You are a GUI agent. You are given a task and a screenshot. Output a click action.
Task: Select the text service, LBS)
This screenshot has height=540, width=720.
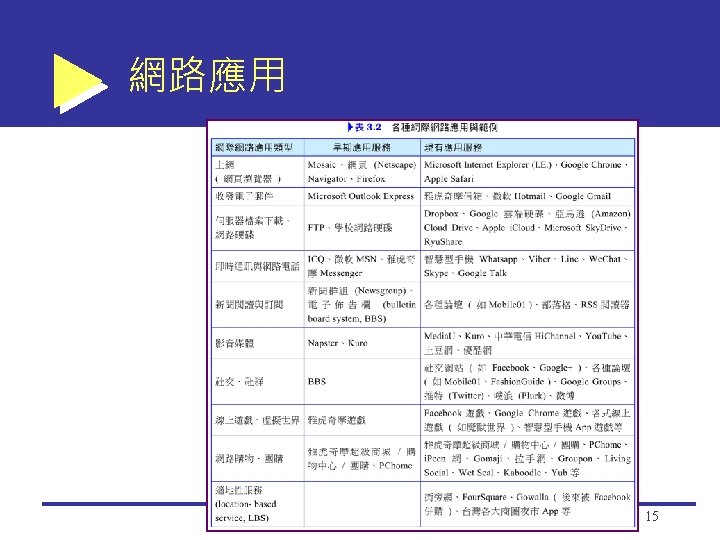coord(242,518)
